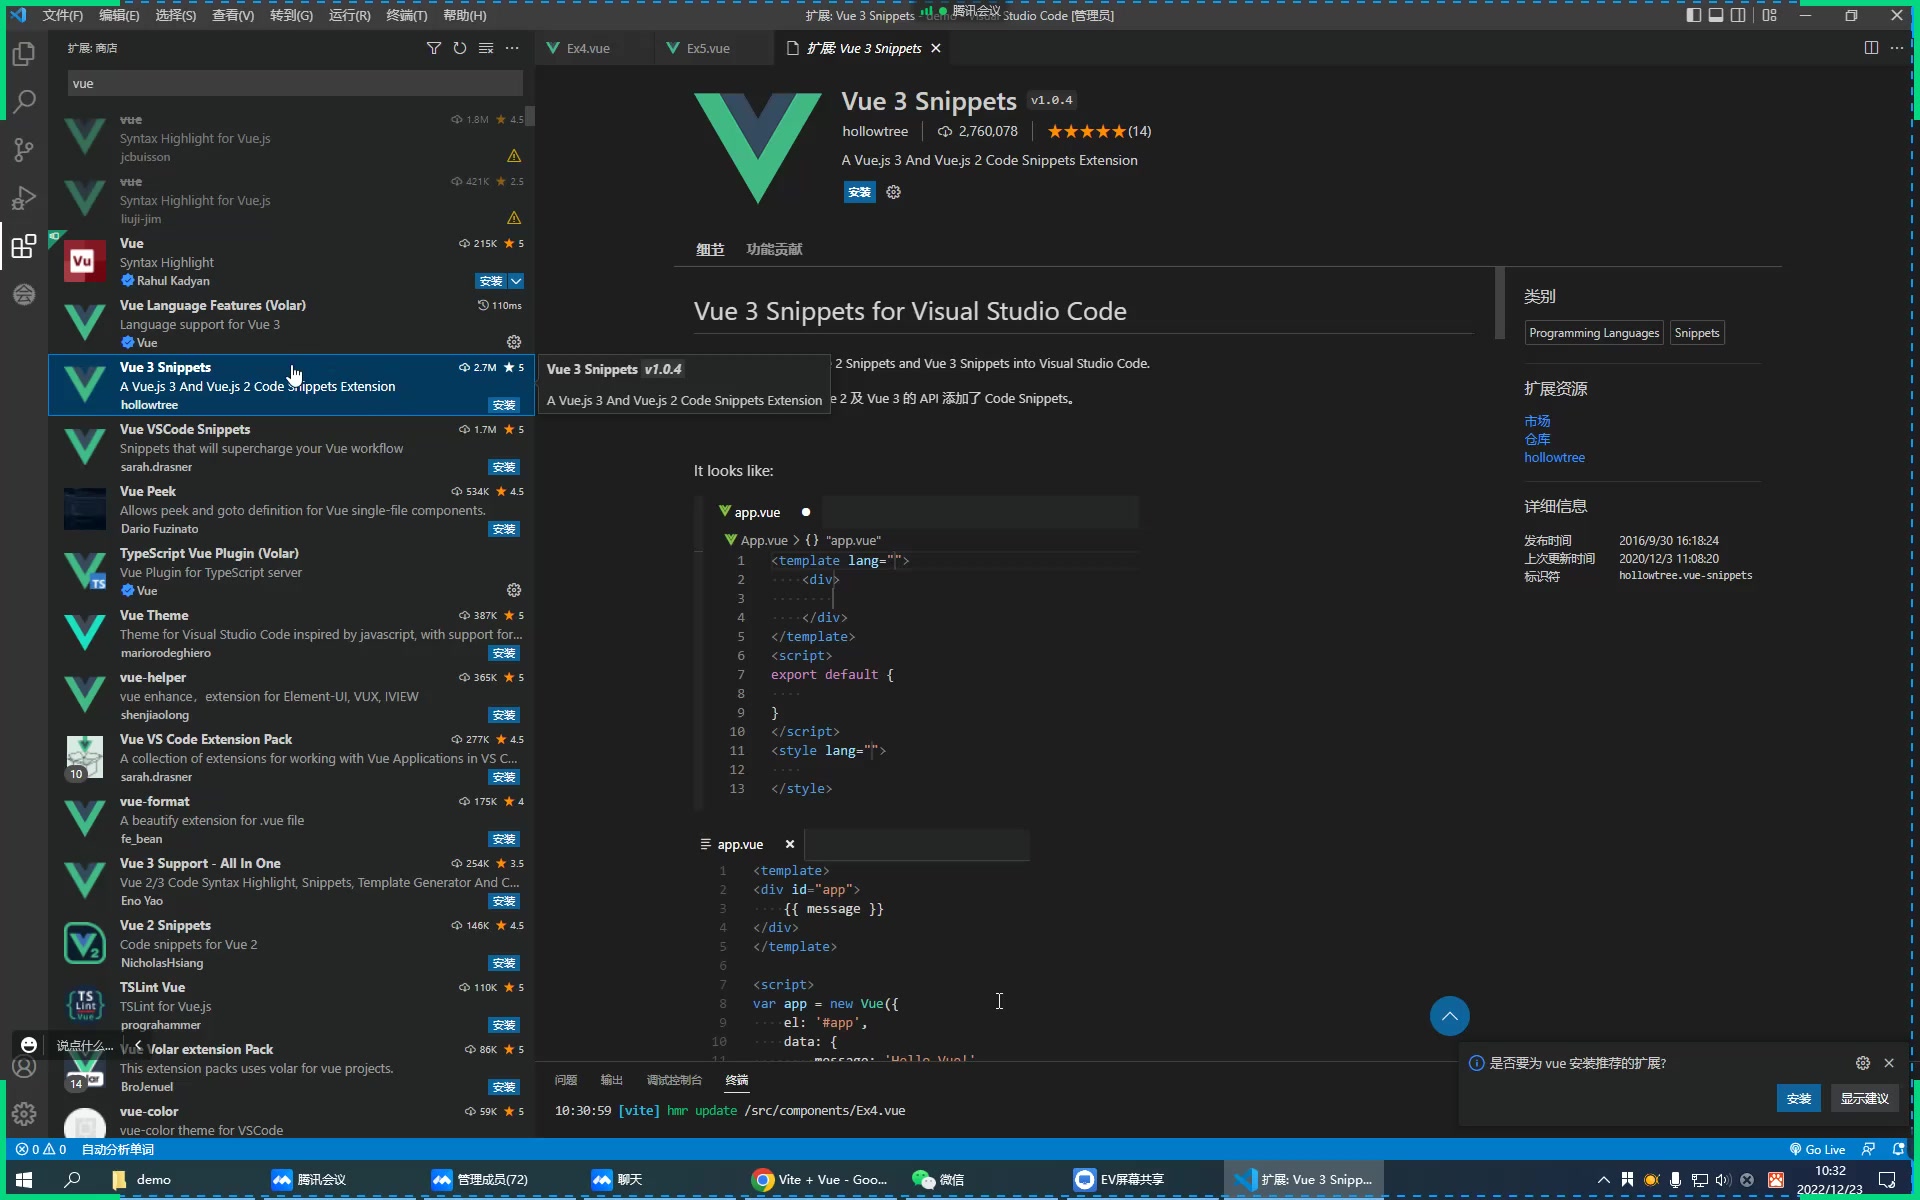Install Vue 3 Snippets from details page
The height and width of the screenshot is (1200, 1920).
click(859, 192)
